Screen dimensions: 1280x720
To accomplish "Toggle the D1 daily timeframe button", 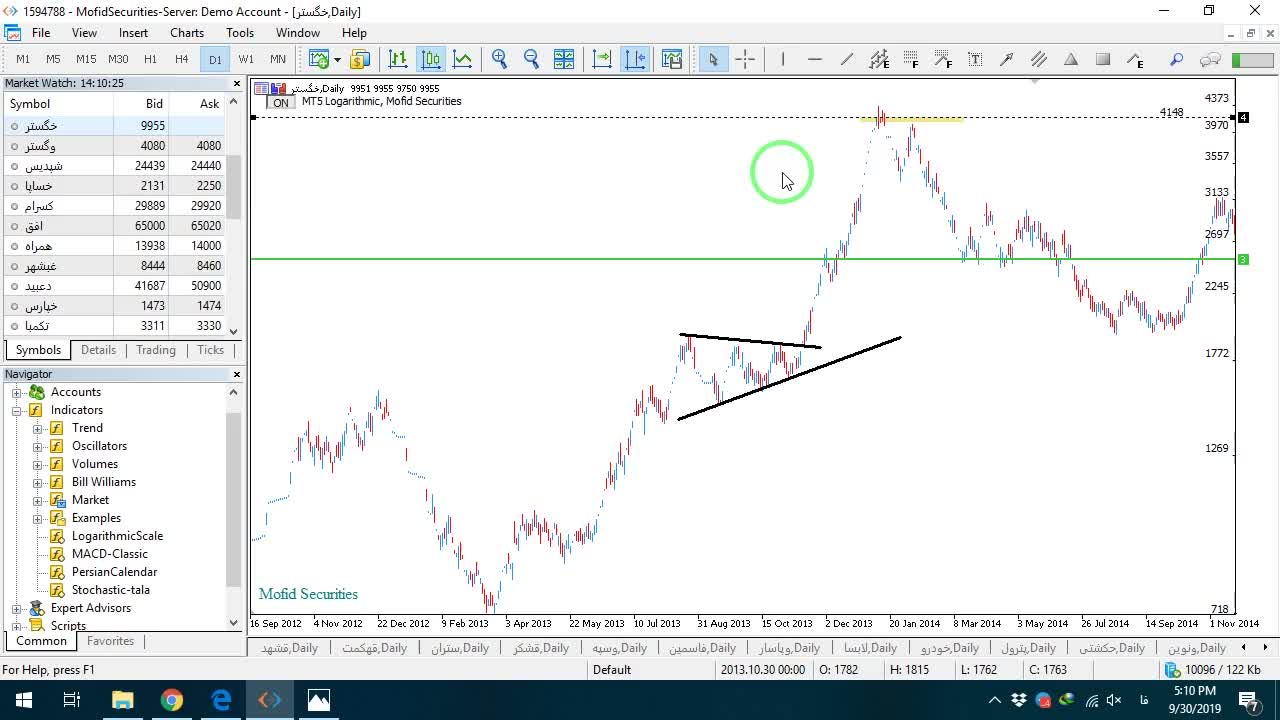I will [x=215, y=59].
